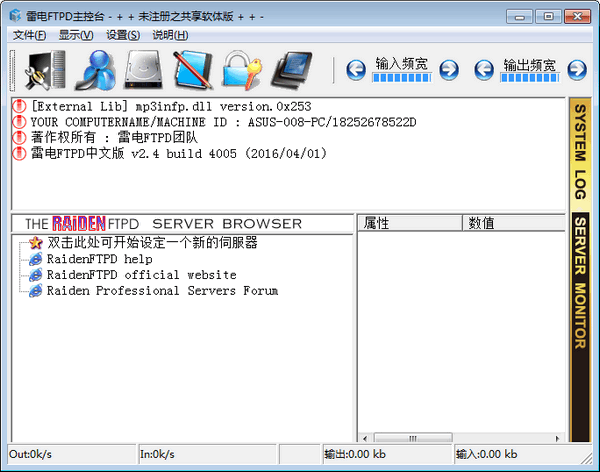
Task: Switch to the SYSTEM LOG tab
Action: click(x=580, y=152)
